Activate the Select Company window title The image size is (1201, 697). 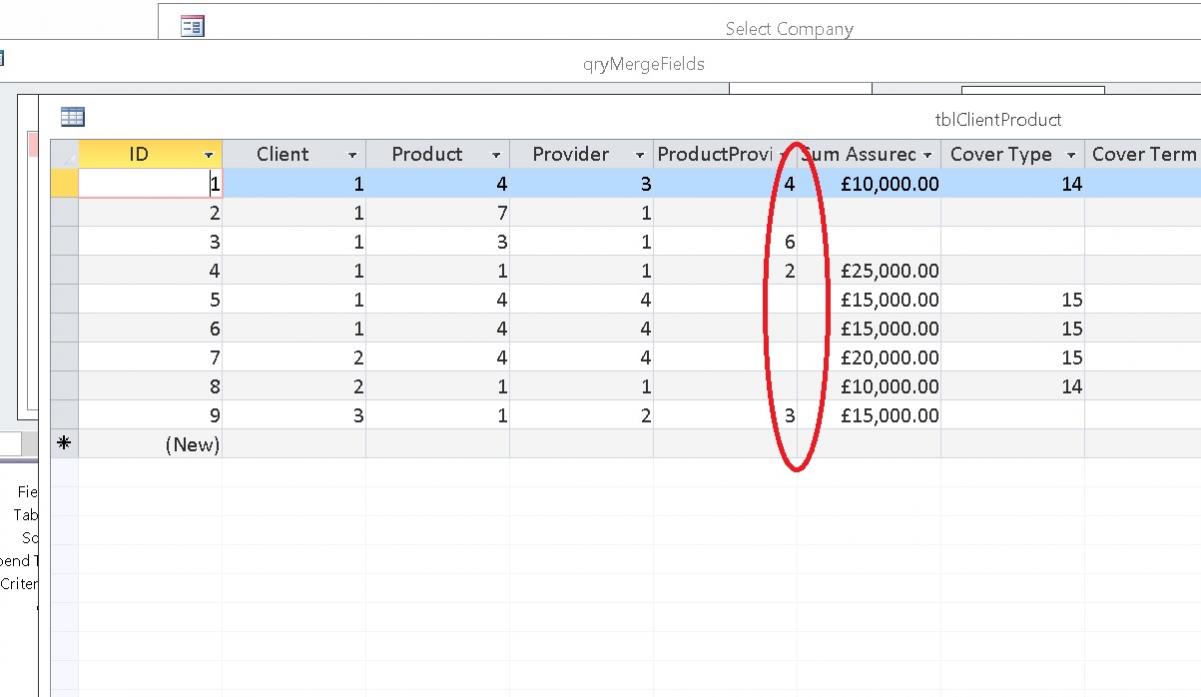[x=789, y=29]
